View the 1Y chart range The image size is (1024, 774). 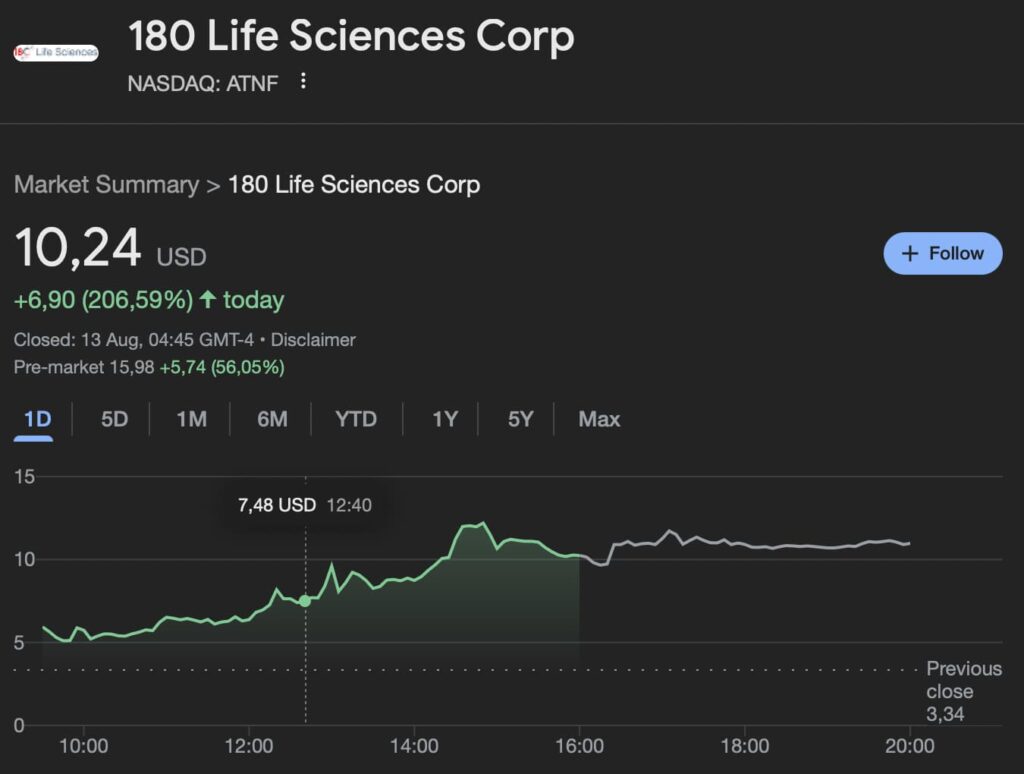click(445, 419)
